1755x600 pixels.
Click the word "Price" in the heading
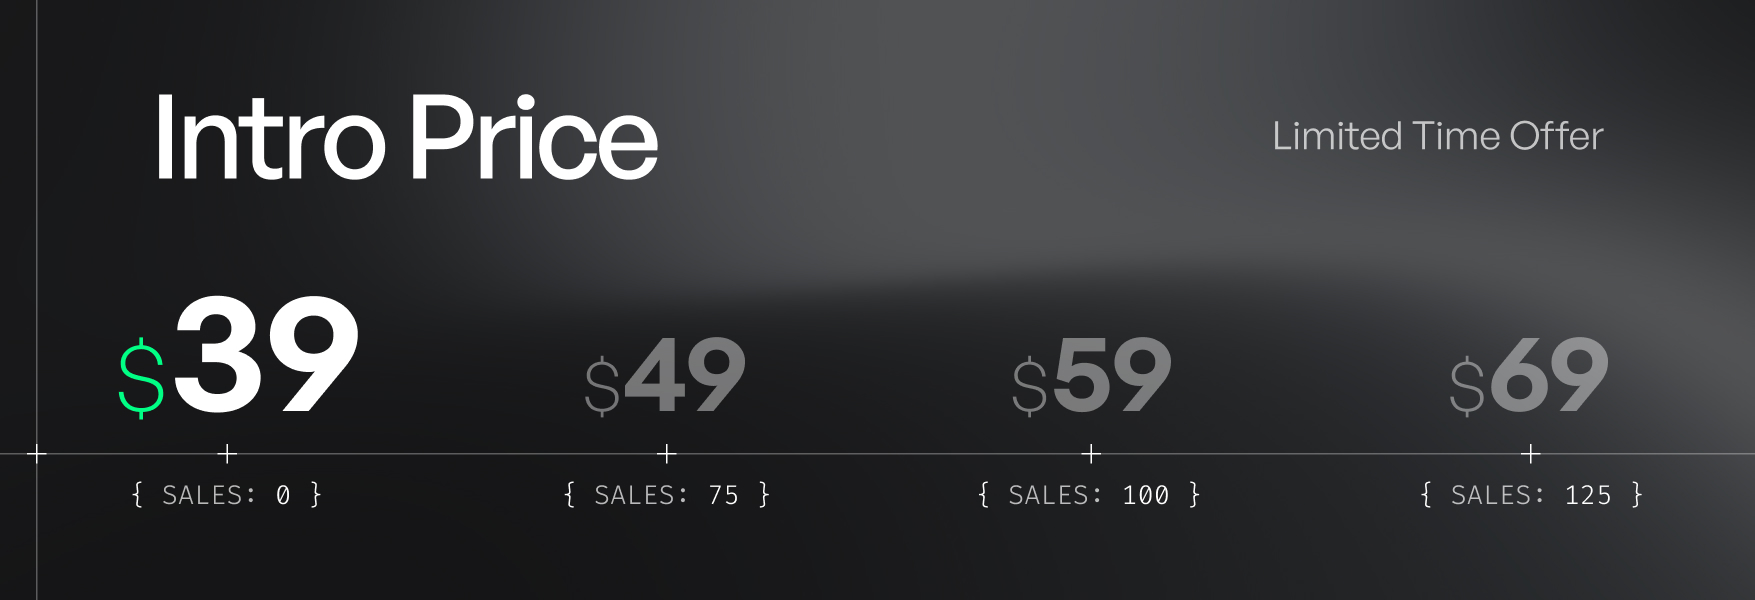(x=534, y=138)
